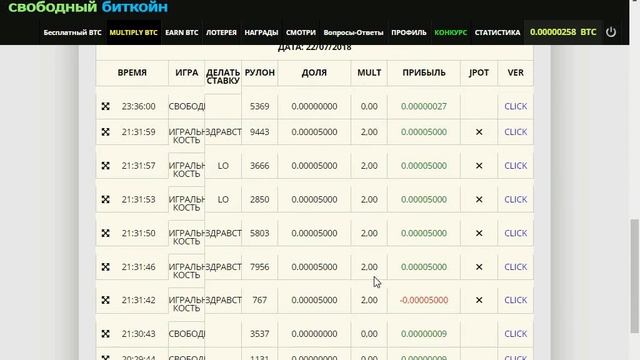Expand the 23:36:00 row icon

tap(105, 106)
